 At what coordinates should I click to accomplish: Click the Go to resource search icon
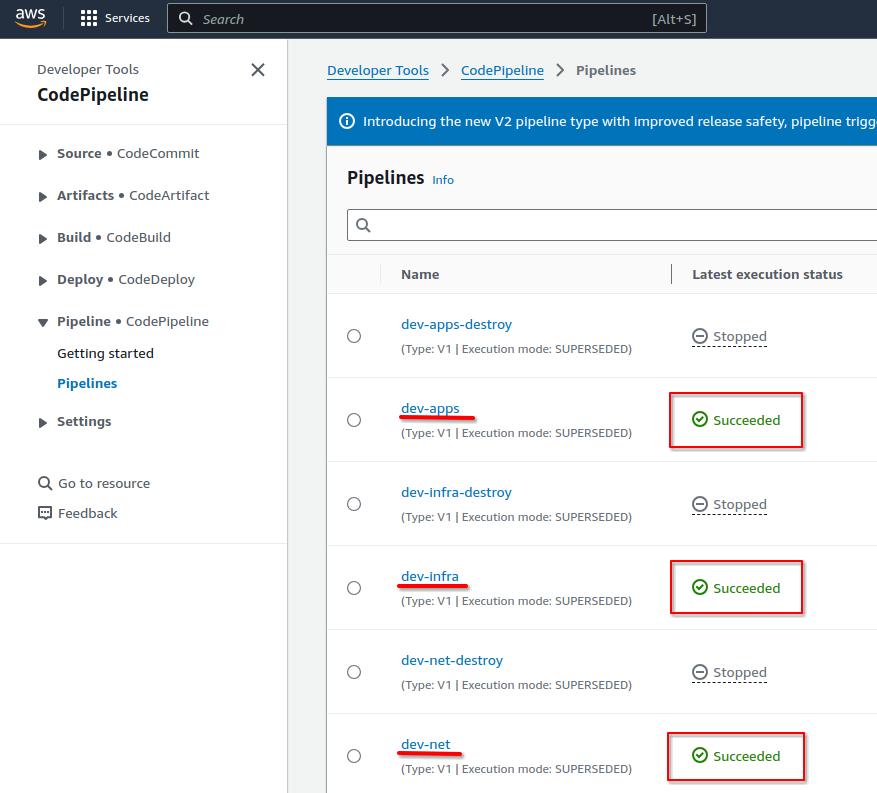[45, 483]
